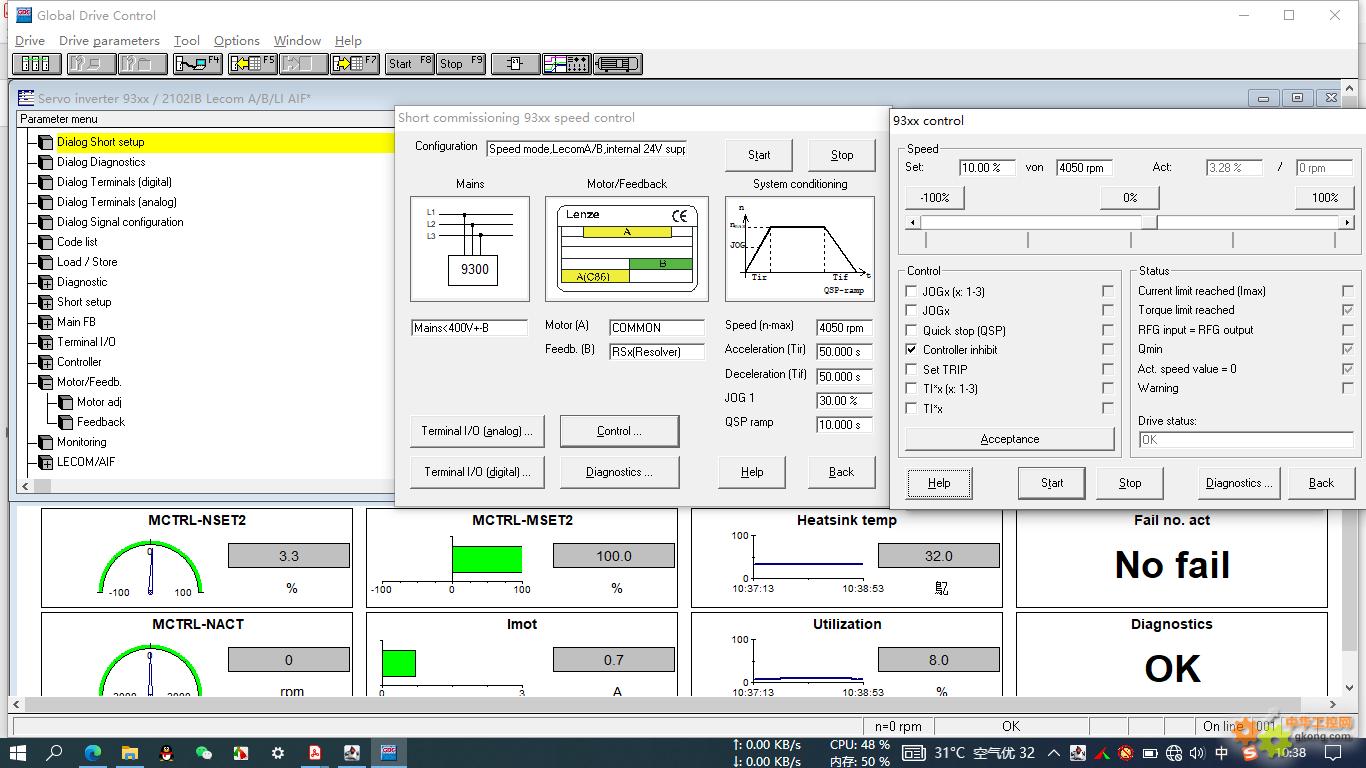Expand the Controller tree node
The height and width of the screenshot is (768, 1366).
point(46,362)
